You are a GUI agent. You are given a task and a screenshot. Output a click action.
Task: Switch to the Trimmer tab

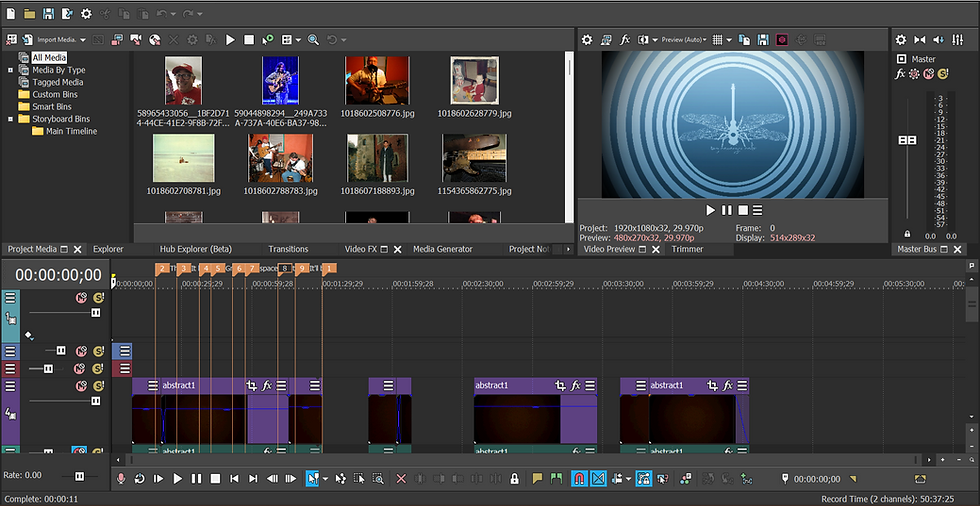(x=688, y=249)
